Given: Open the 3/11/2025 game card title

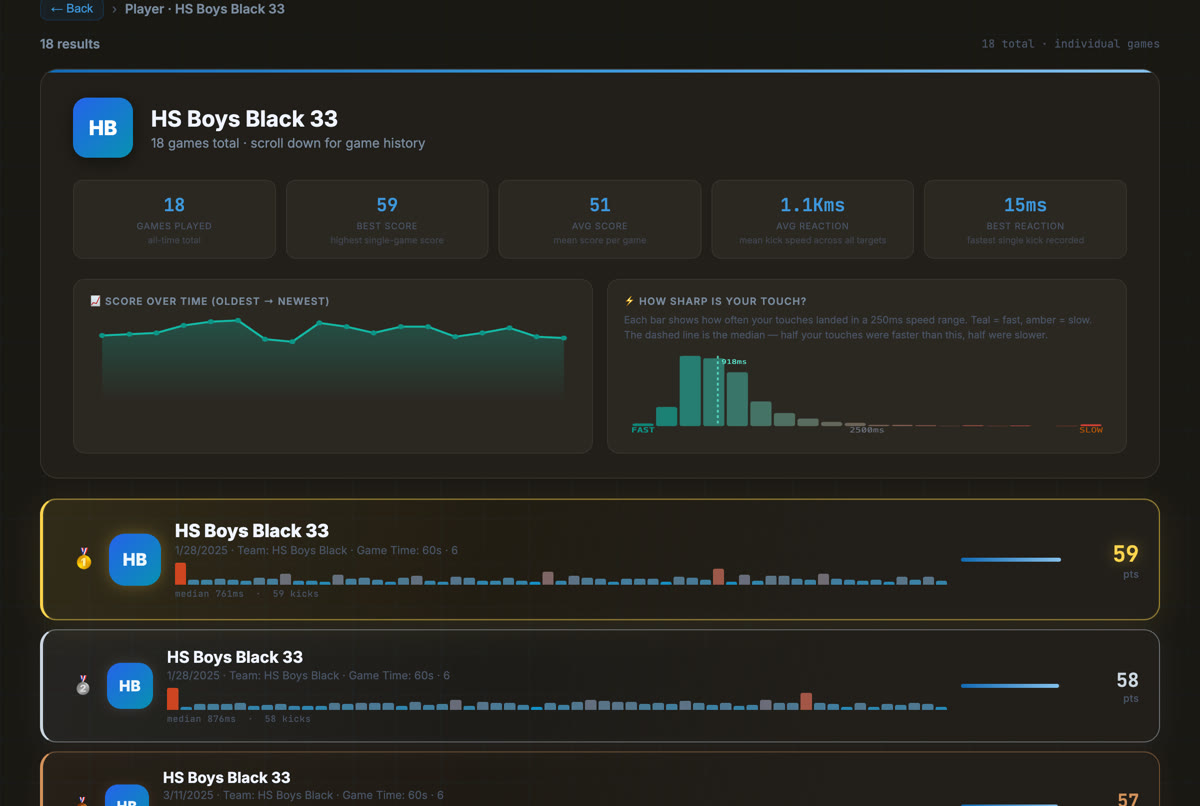Looking at the screenshot, I should 227,777.
